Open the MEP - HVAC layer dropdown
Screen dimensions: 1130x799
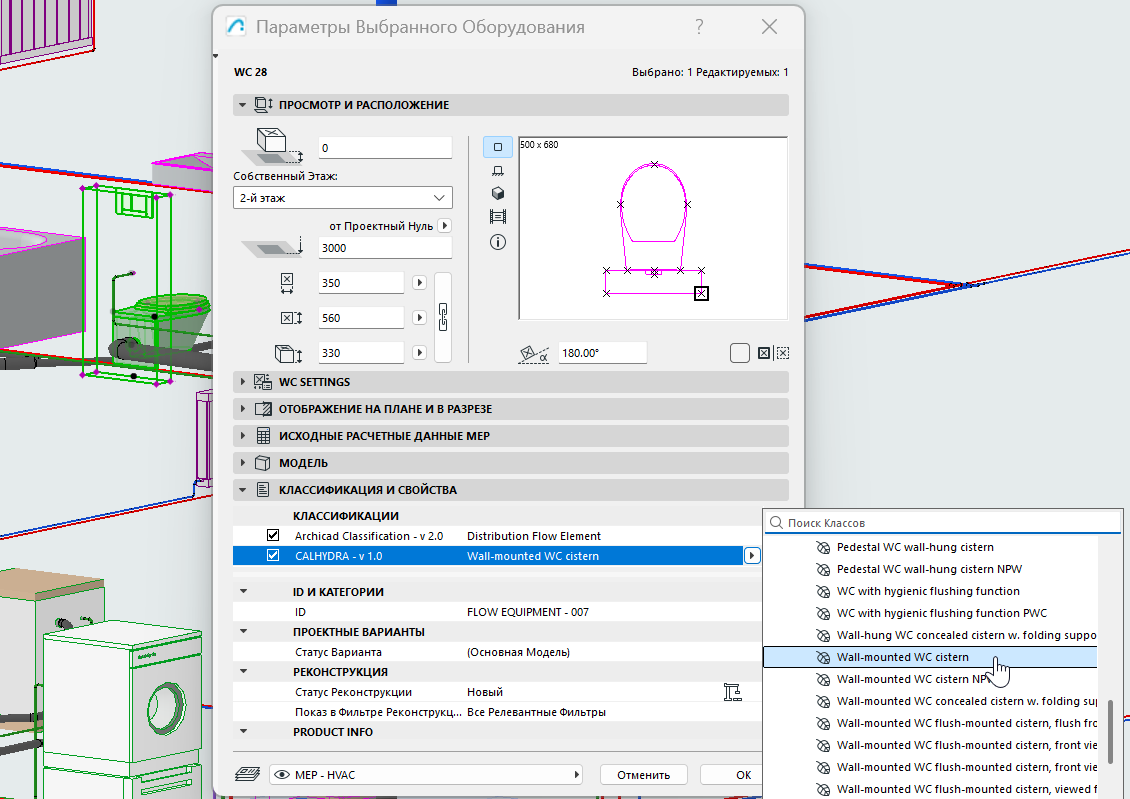pos(425,775)
